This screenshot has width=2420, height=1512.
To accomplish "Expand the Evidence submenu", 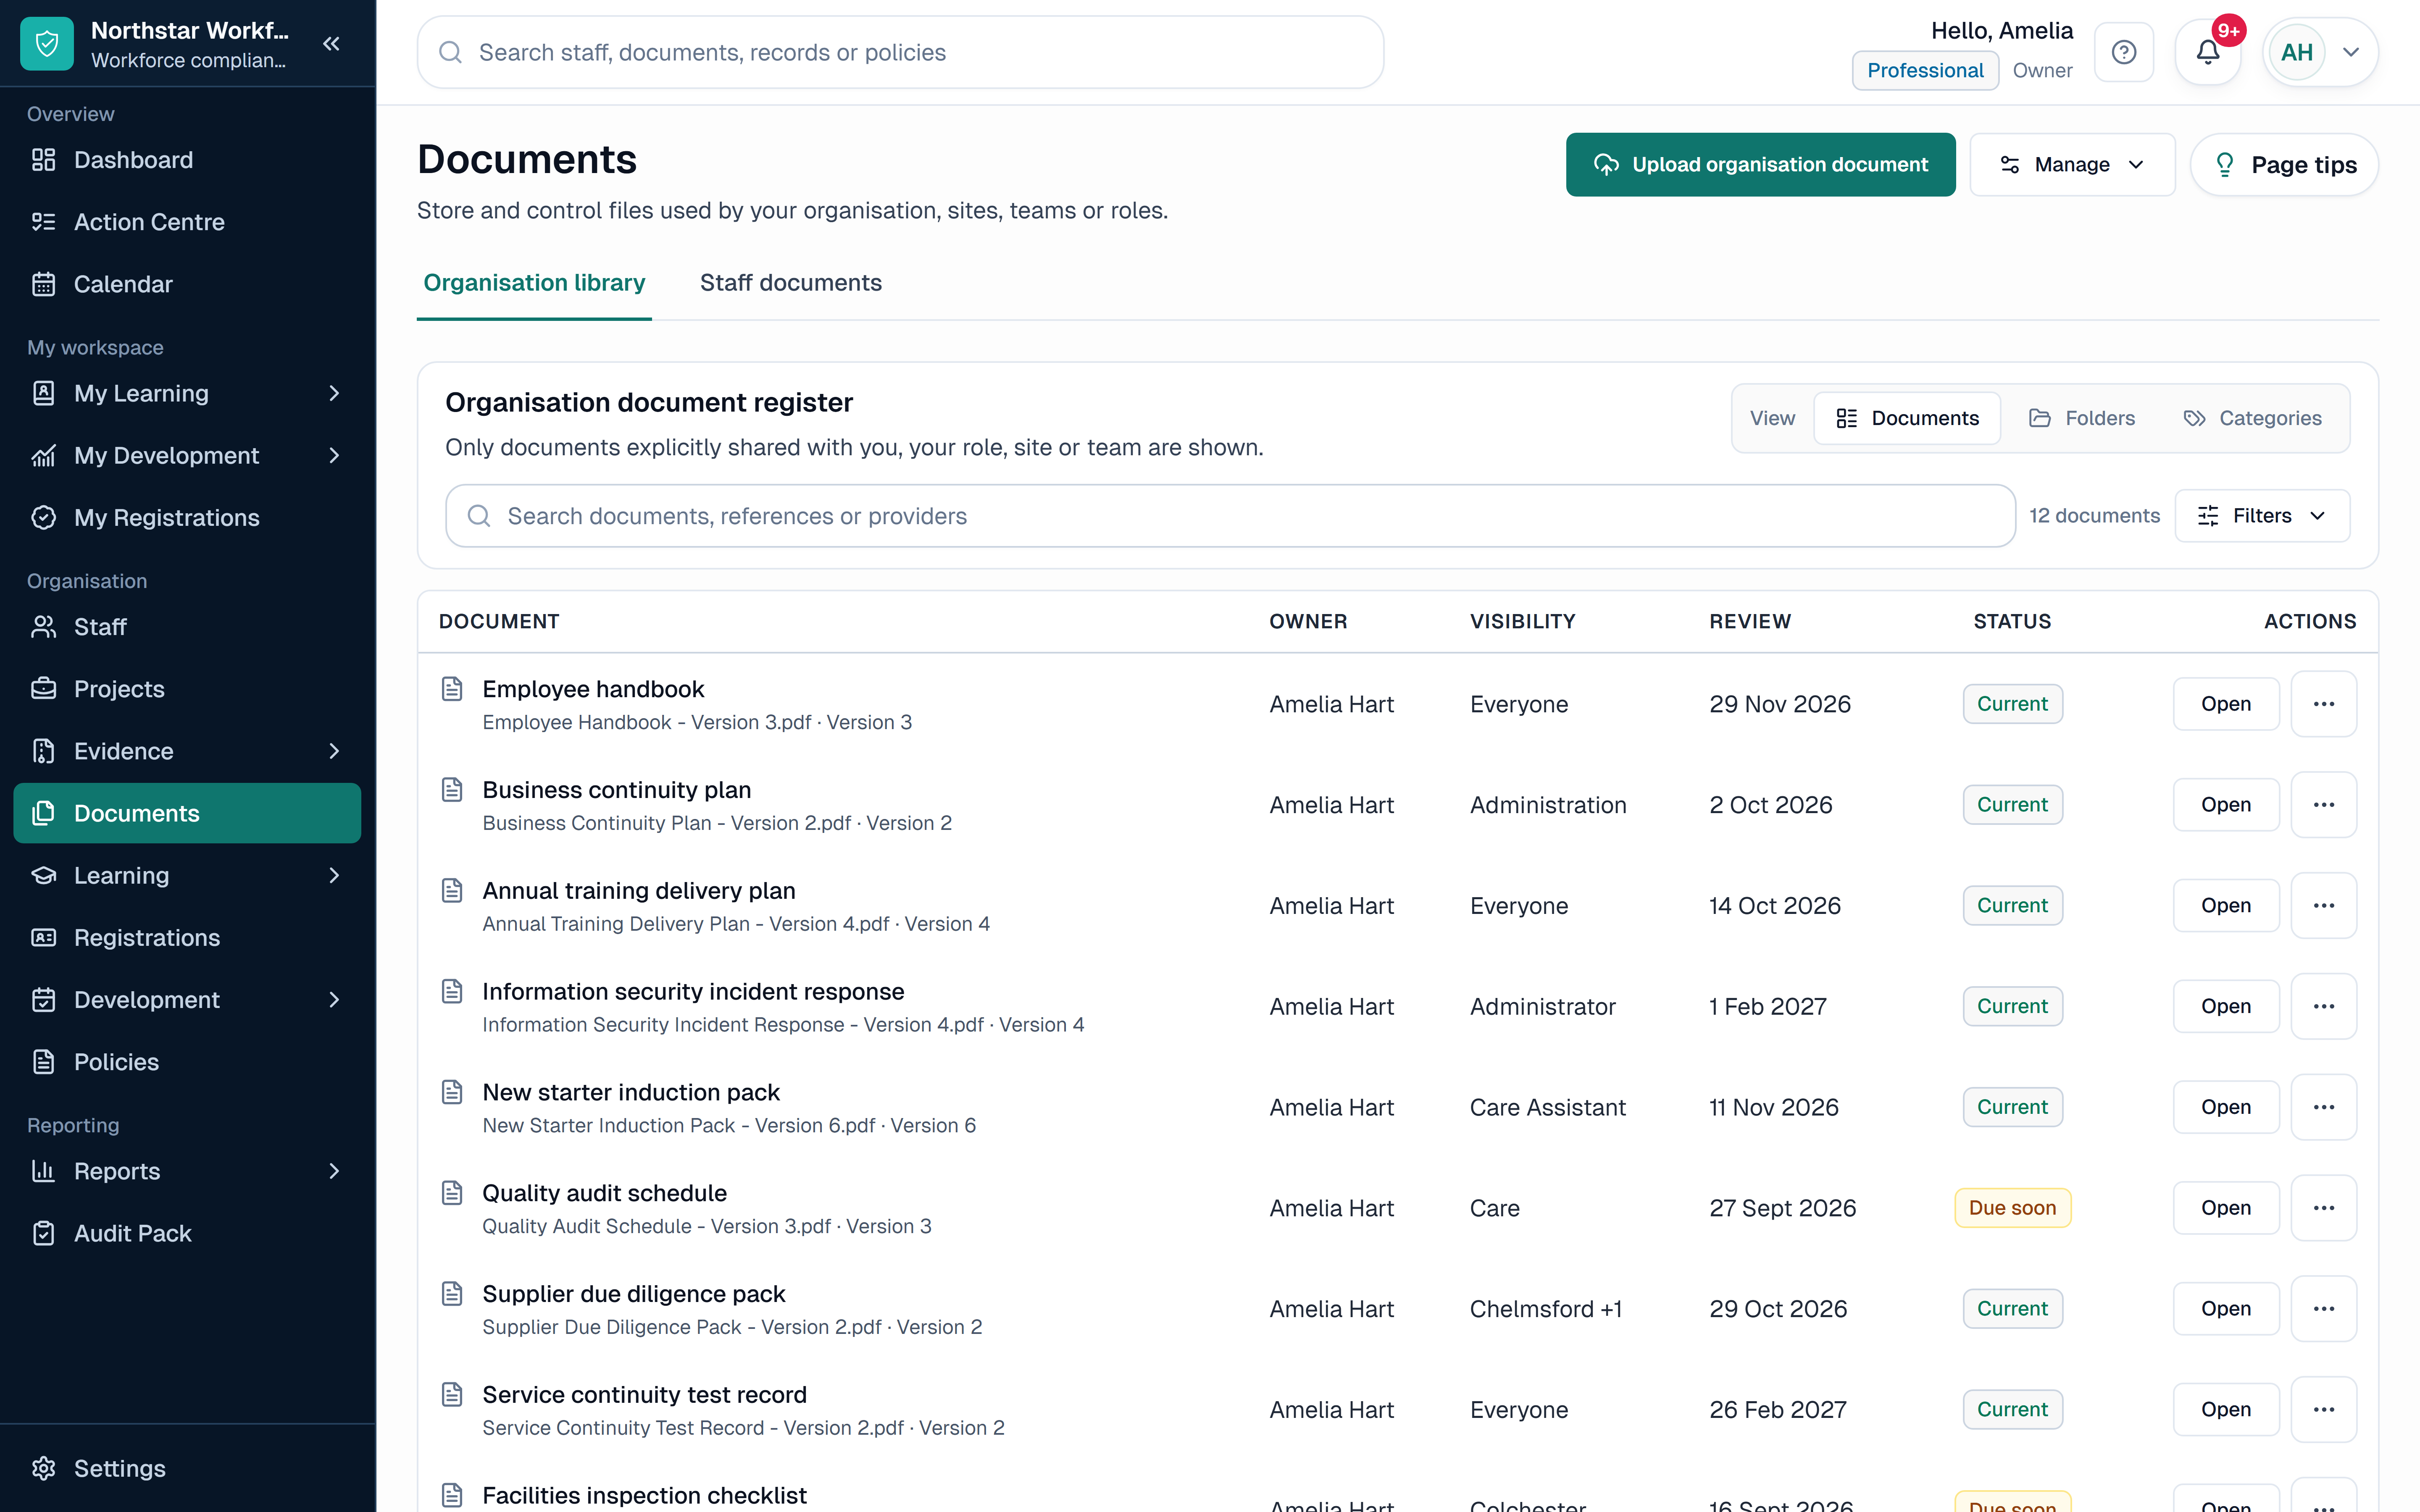I will coord(334,751).
